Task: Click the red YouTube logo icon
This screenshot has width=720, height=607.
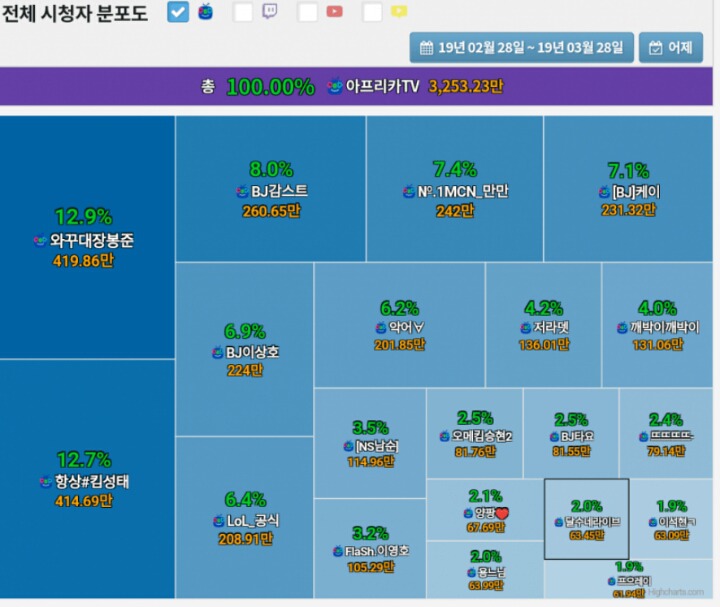Action: [x=334, y=11]
